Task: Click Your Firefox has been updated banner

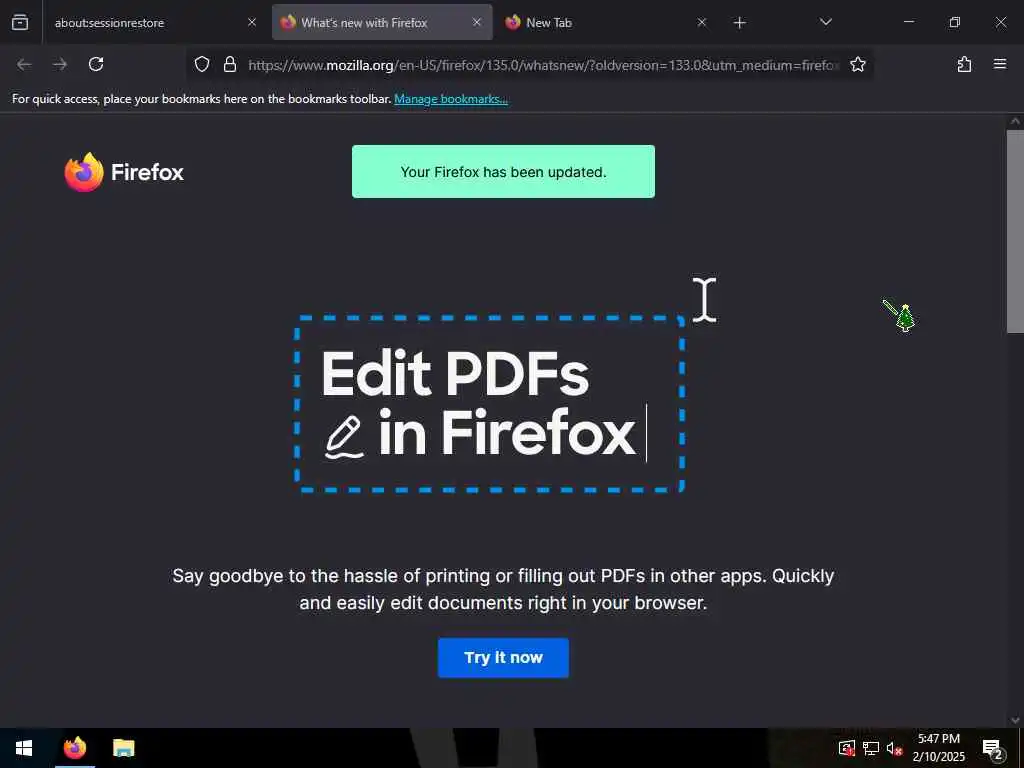Action: pyautogui.click(x=504, y=171)
